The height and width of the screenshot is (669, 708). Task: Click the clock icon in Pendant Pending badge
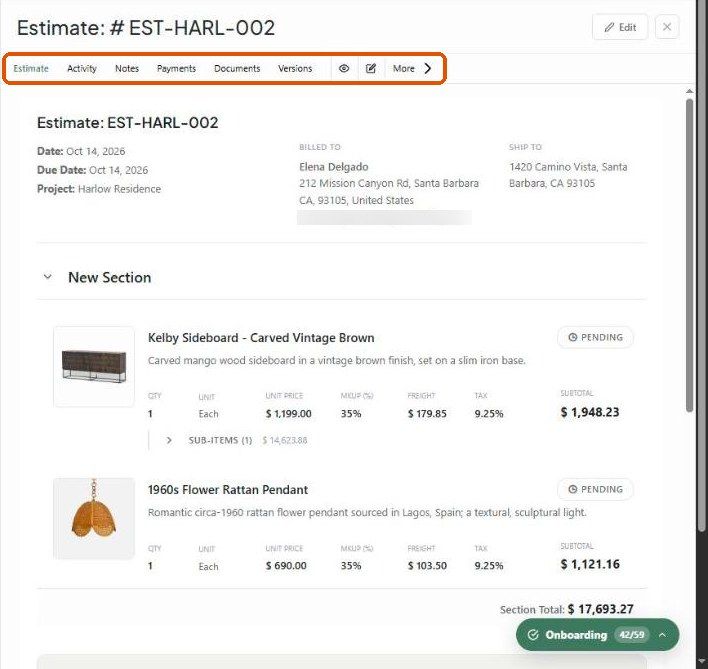[573, 489]
